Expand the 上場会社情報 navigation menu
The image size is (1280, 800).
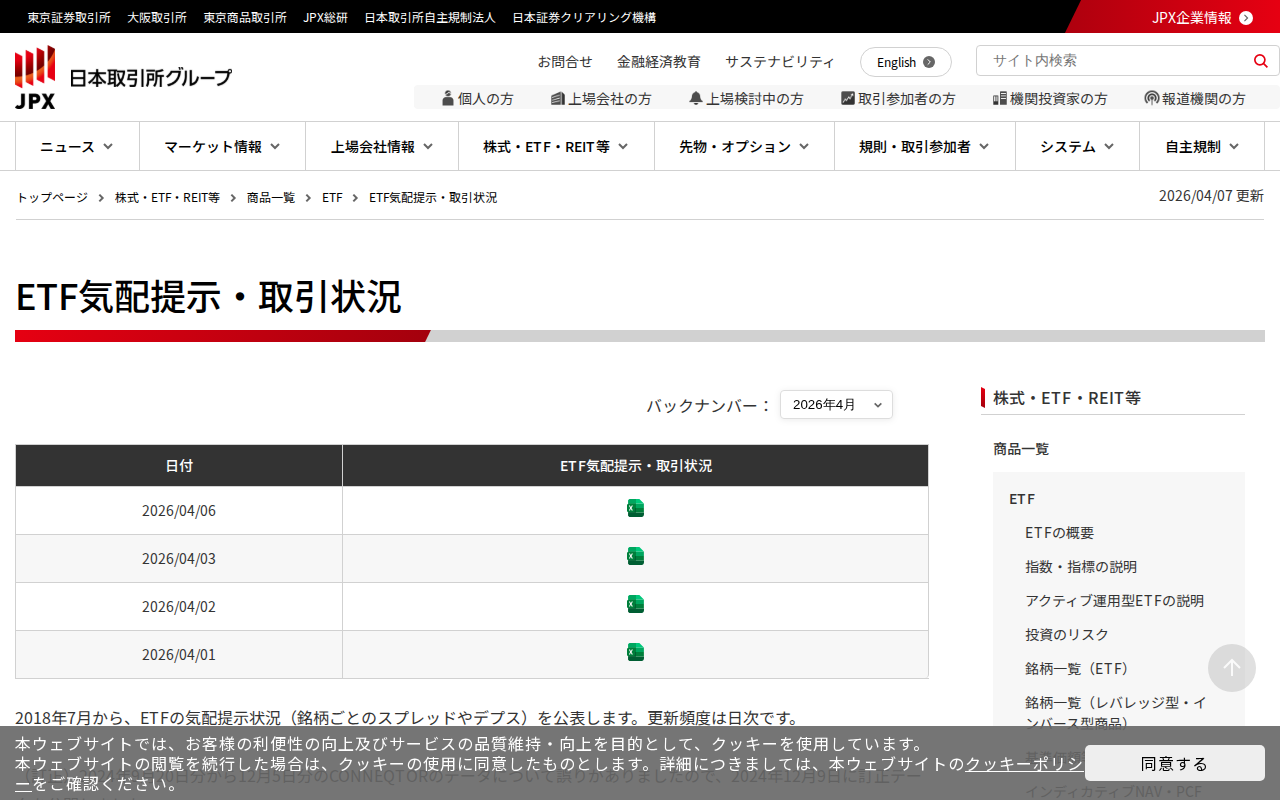coord(382,146)
